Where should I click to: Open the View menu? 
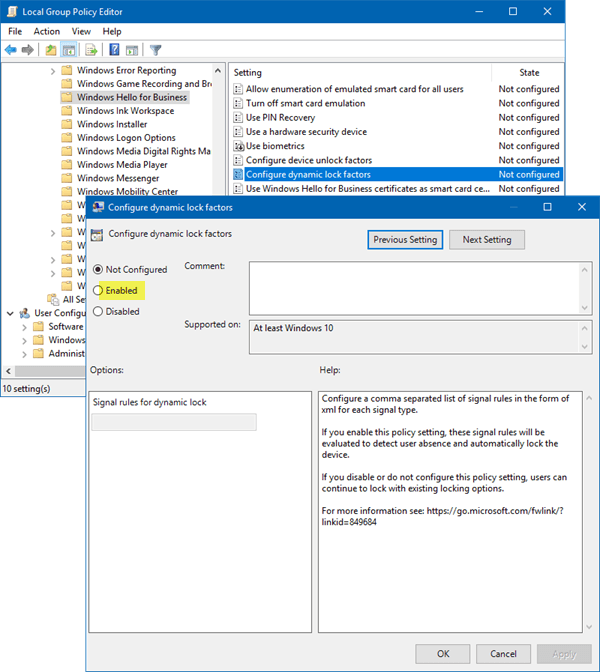[81, 31]
